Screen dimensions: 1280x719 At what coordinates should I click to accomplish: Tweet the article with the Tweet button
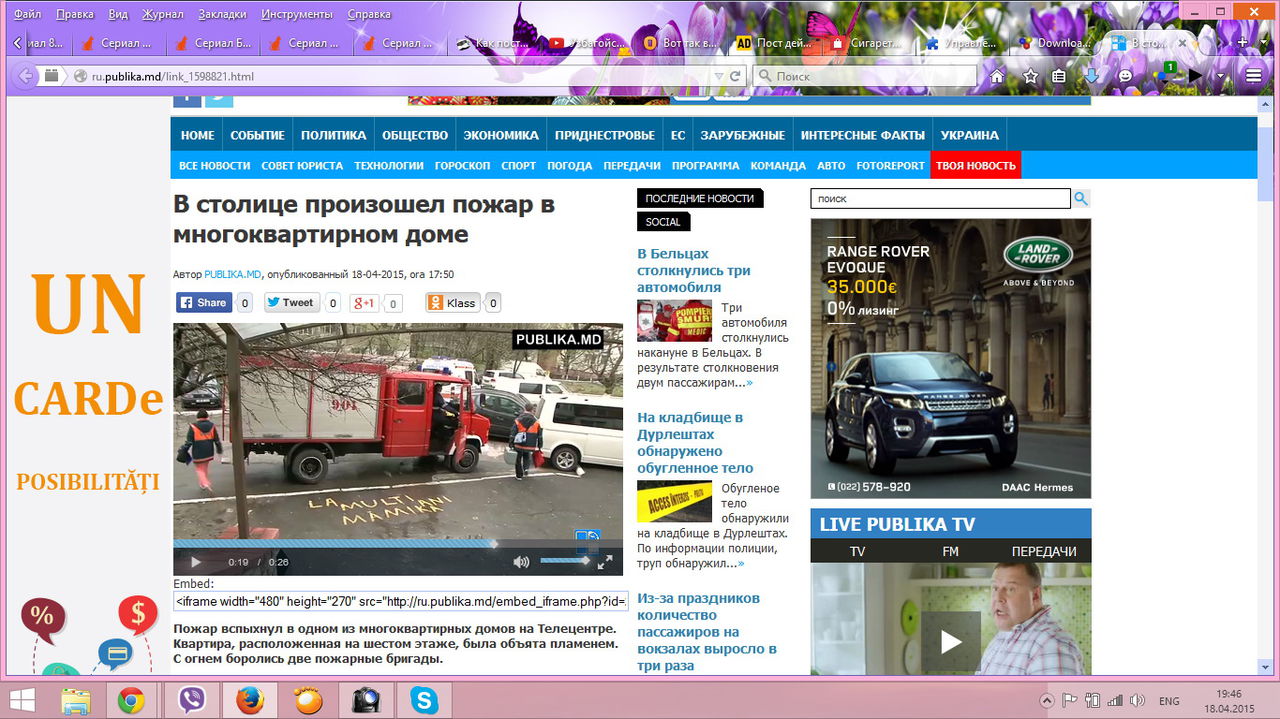click(290, 302)
